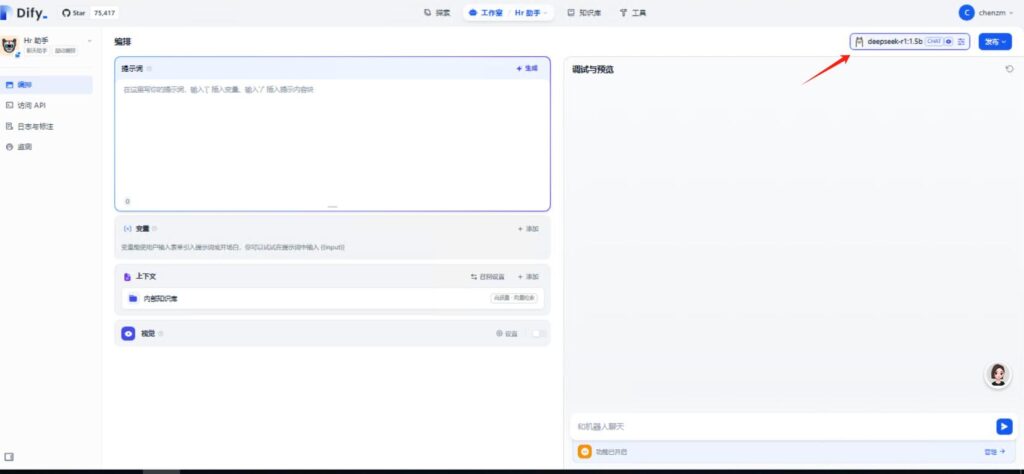1024x474 pixels.
Task: Expand the 发布 publish dropdown
Action: (995, 42)
